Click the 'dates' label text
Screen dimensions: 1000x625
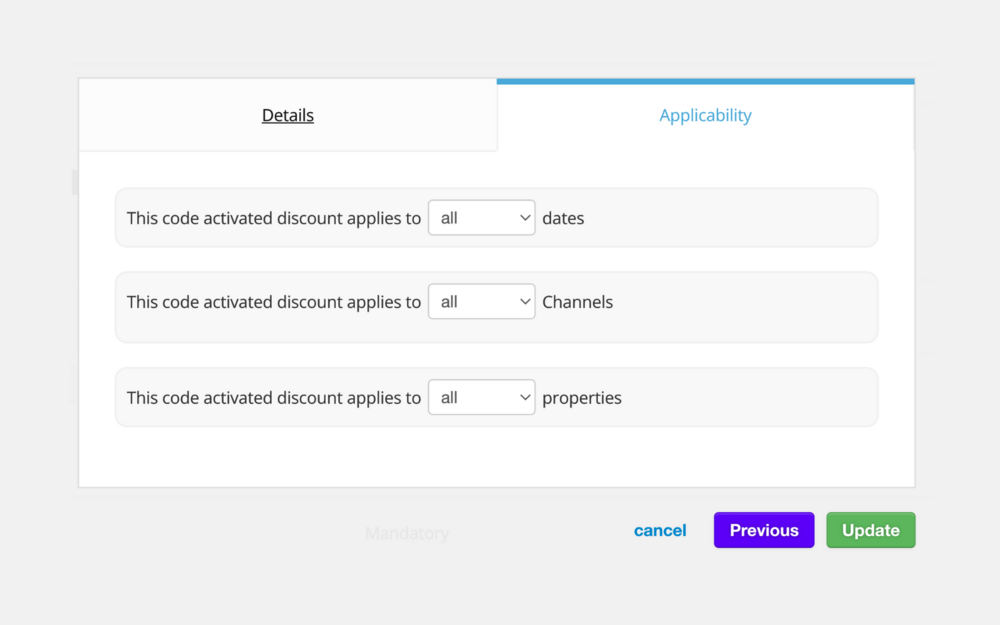click(x=563, y=218)
